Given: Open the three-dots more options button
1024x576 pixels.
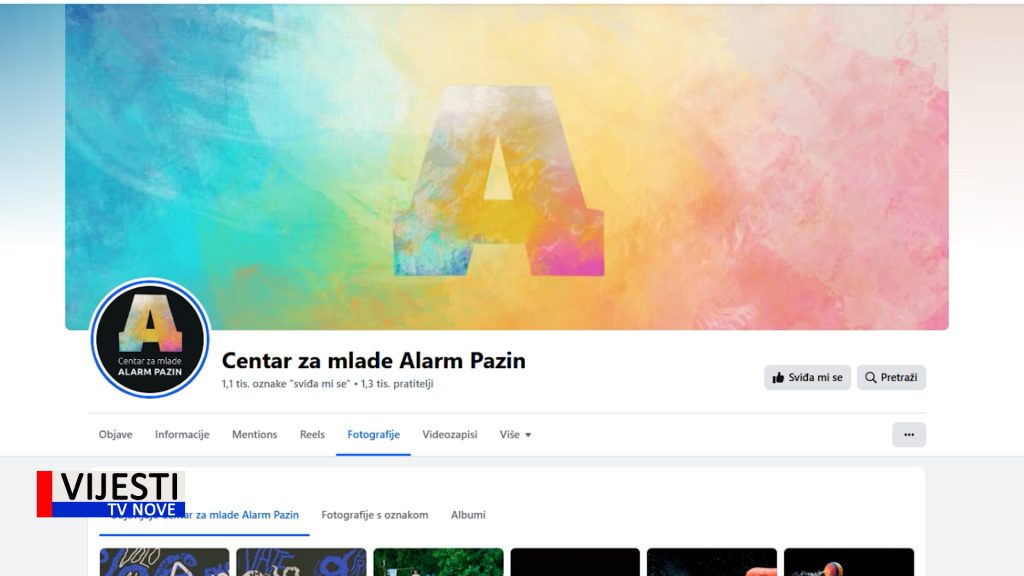Looking at the screenshot, I should (909, 434).
